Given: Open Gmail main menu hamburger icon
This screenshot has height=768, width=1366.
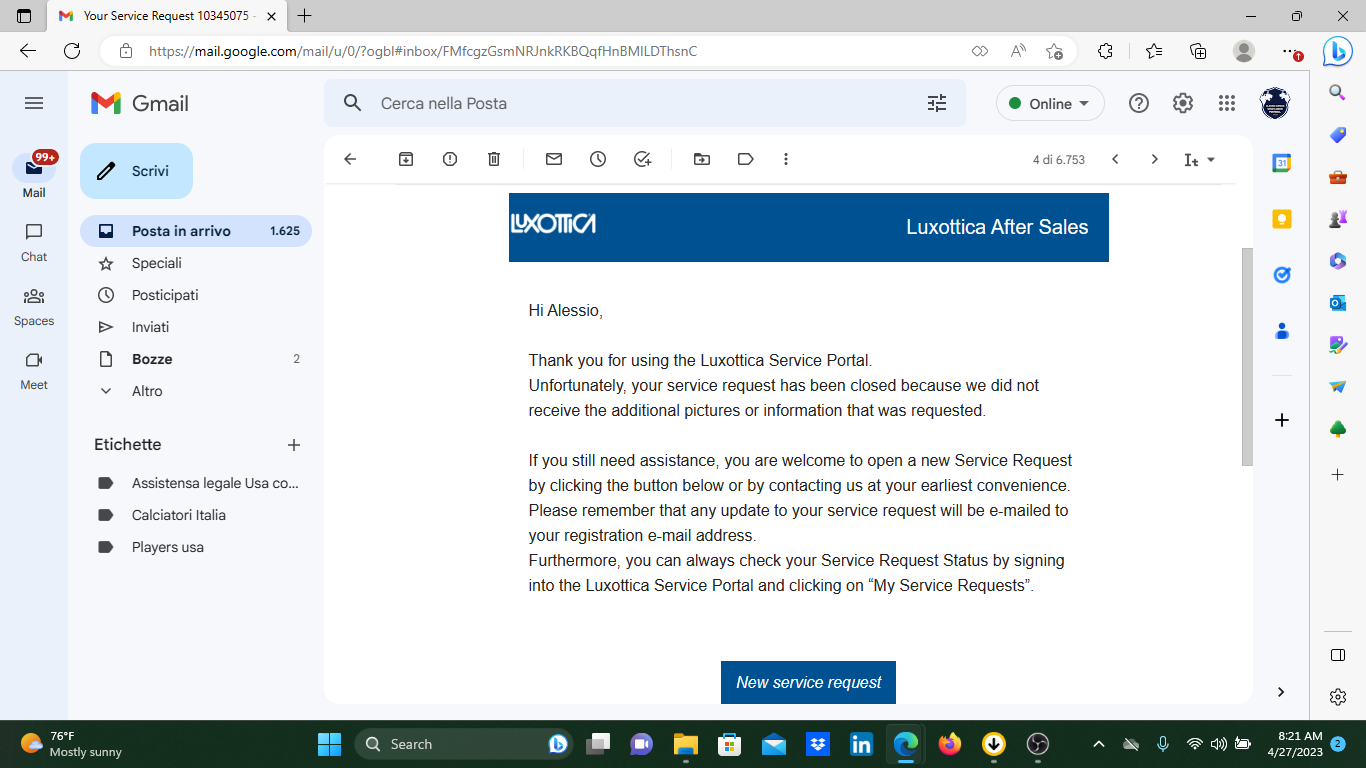Looking at the screenshot, I should 34,103.
